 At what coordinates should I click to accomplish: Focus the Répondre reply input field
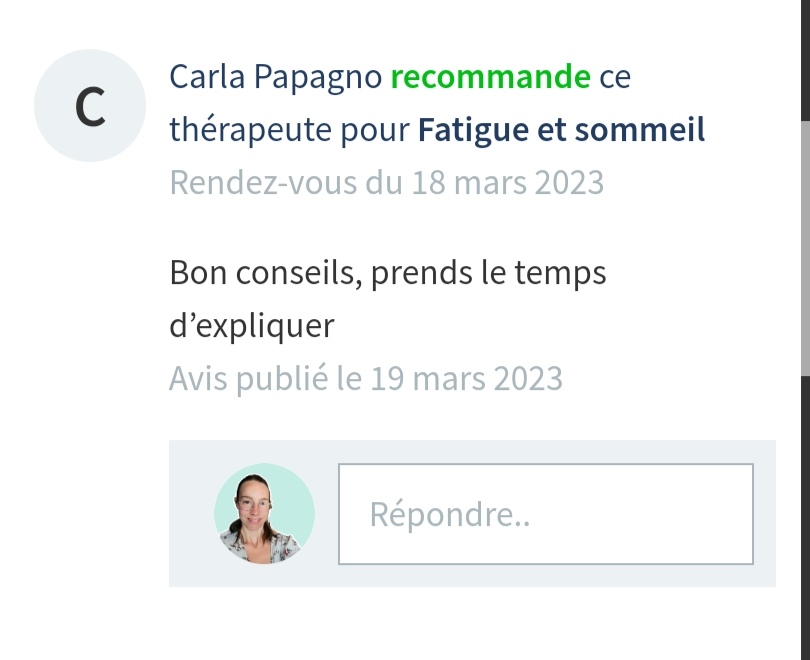tap(546, 514)
